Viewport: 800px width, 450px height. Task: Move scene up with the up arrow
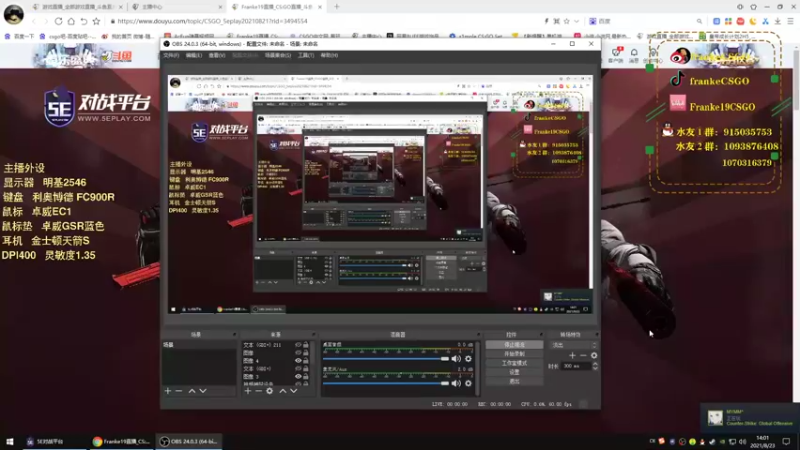[x=192, y=391]
